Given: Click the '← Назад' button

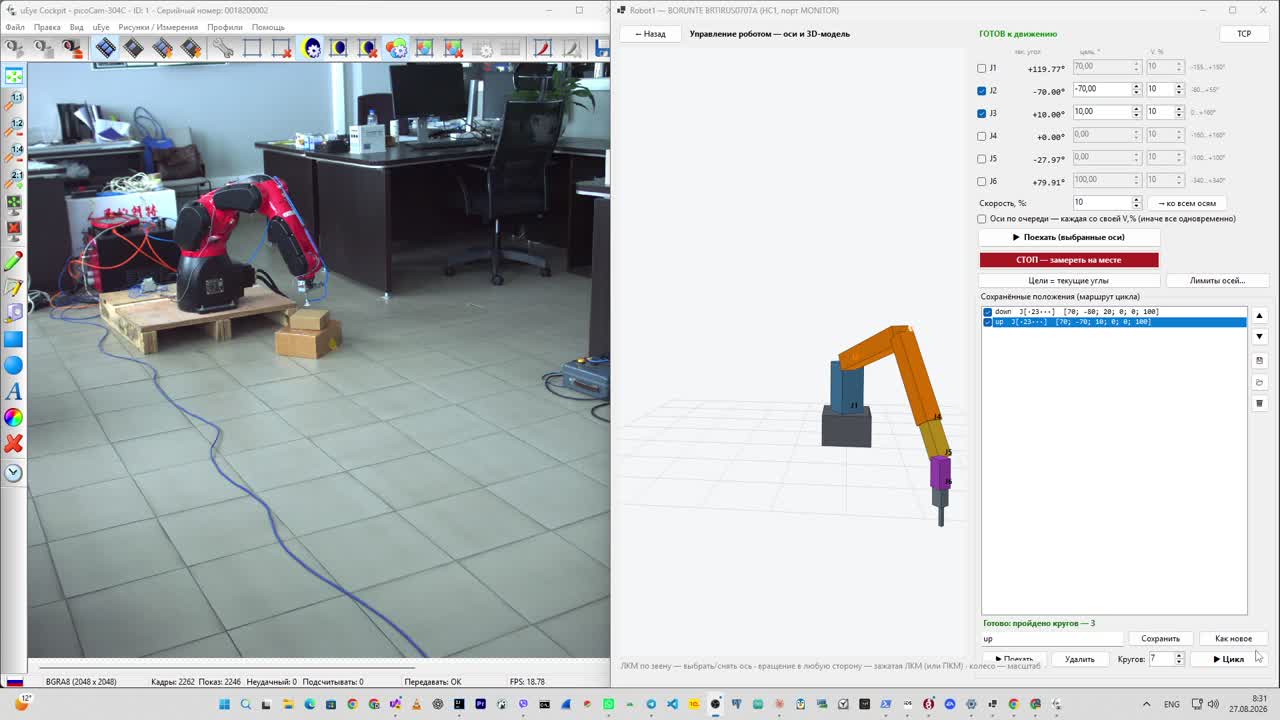Looking at the screenshot, I should (650, 33).
